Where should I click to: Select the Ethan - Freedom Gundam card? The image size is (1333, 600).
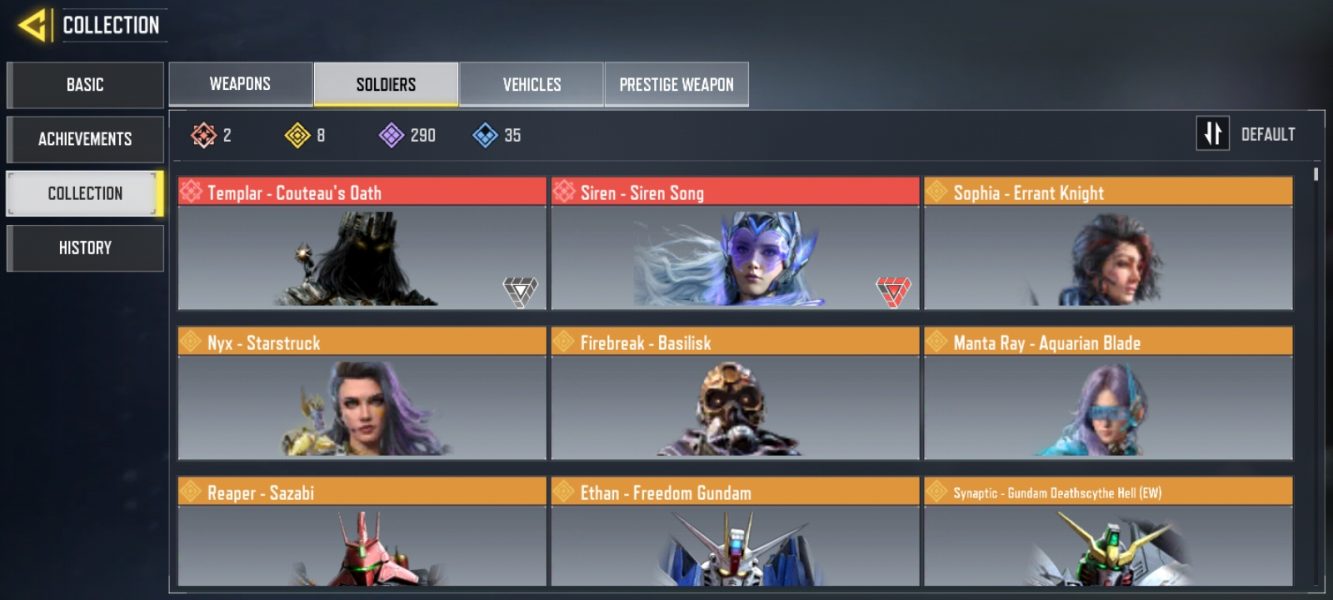[735, 532]
